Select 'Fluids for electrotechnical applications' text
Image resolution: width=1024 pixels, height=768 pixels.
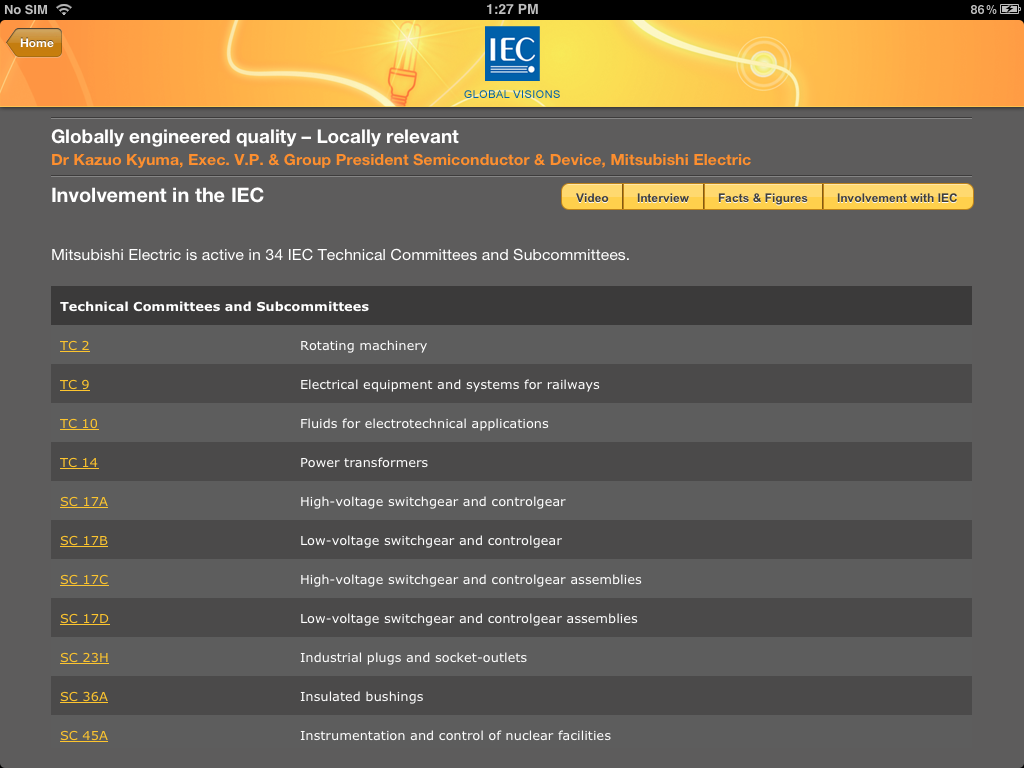(424, 424)
